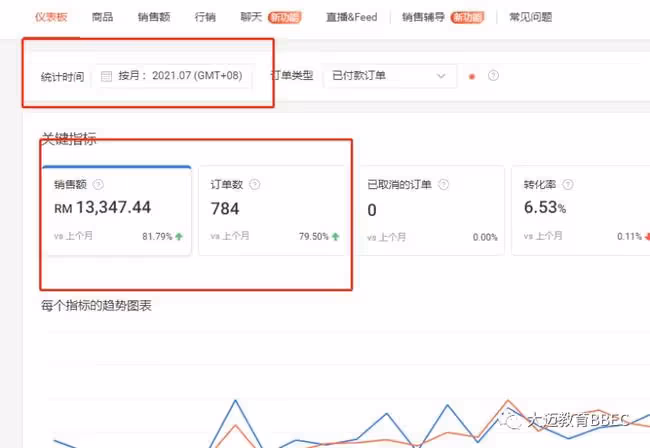The height and width of the screenshot is (448, 650).
Task: Click the help icon beside 订单数
Action: click(x=255, y=184)
